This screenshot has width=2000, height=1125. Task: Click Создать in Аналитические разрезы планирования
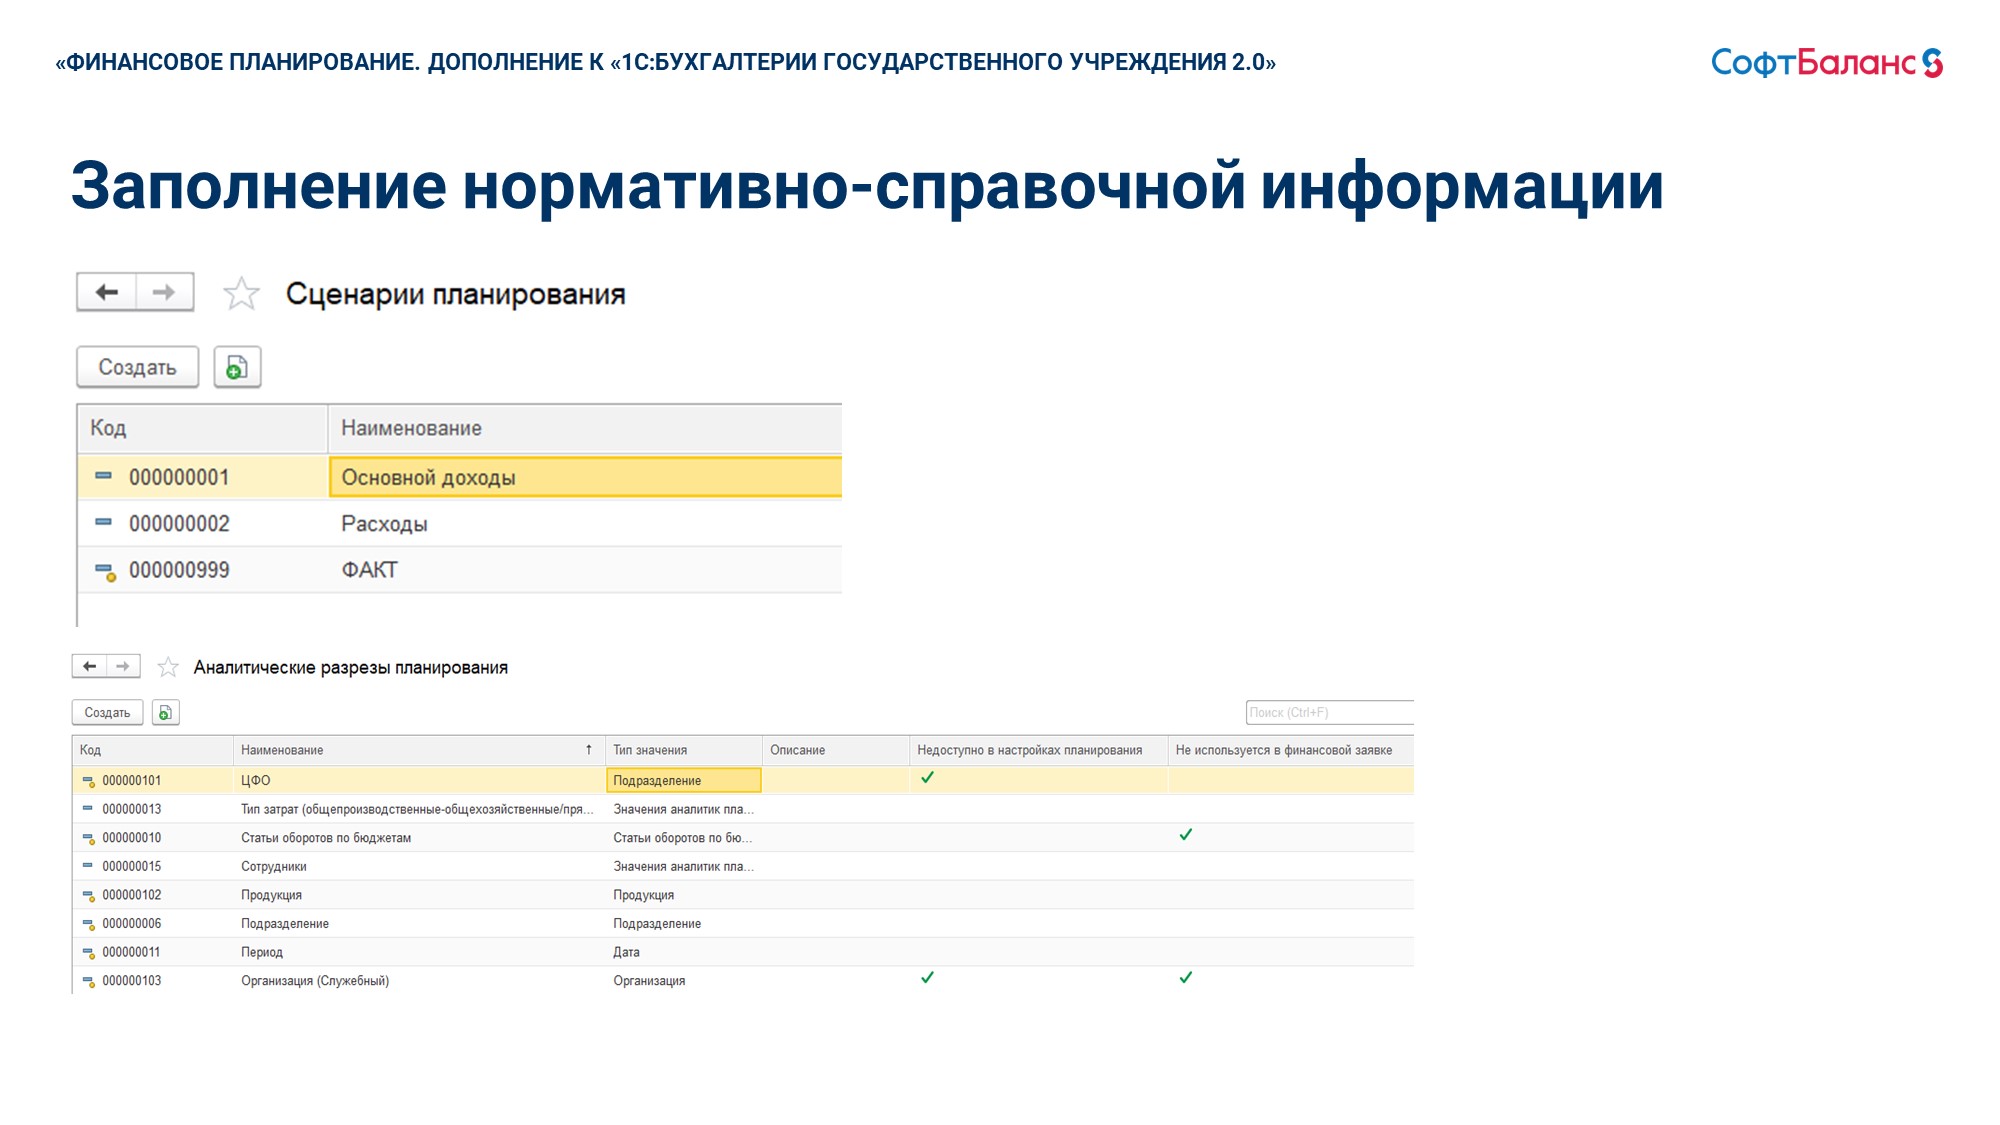click(x=107, y=713)
